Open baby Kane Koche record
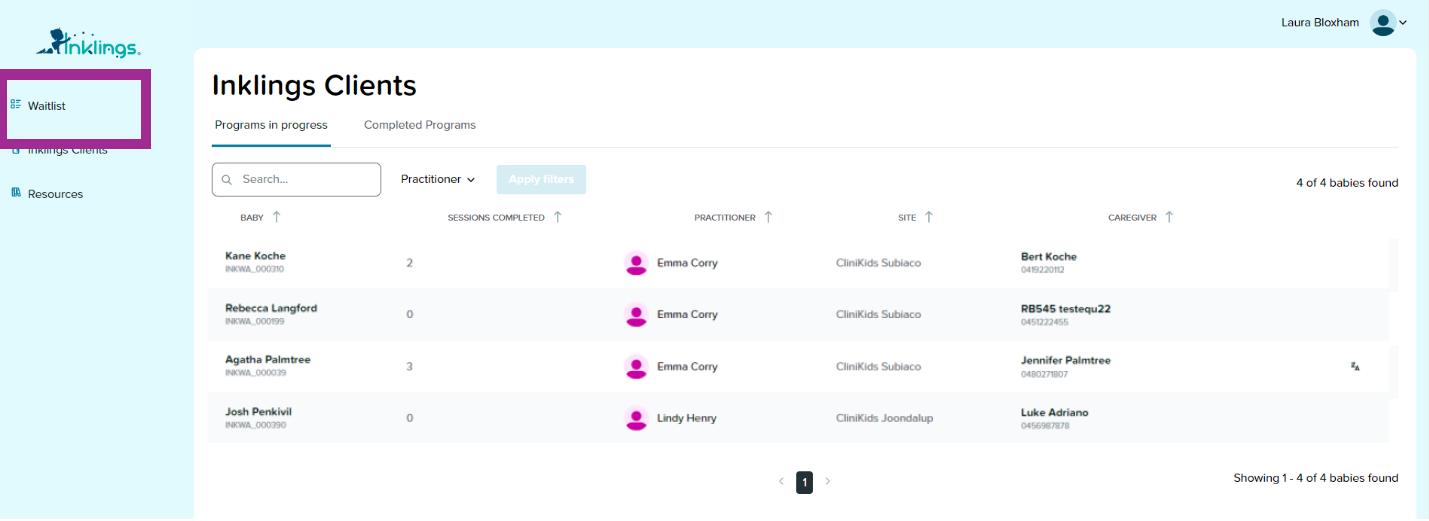 point(255,256)
